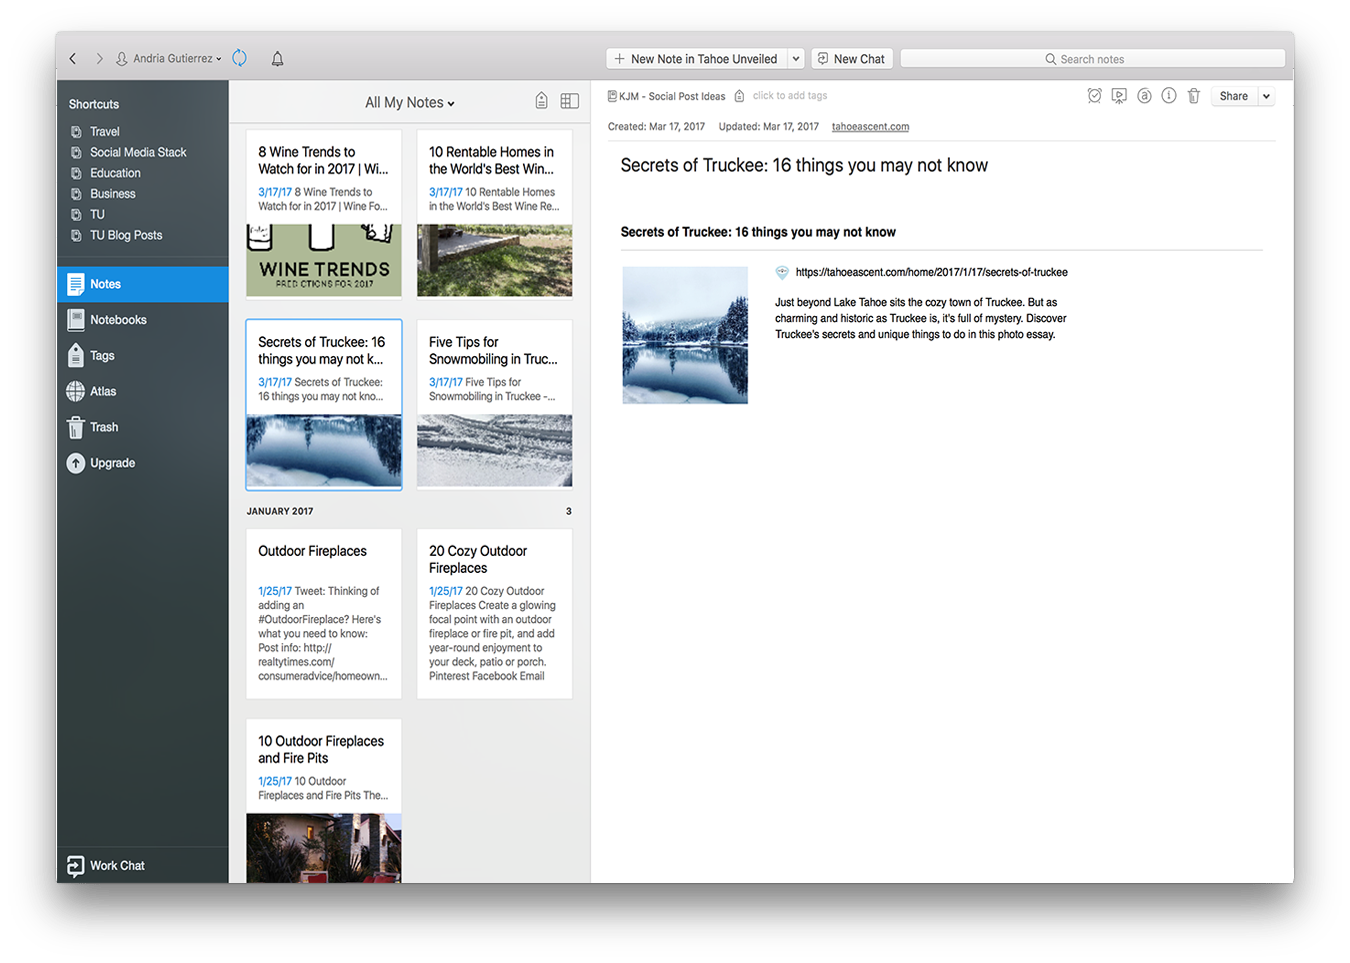Image resolution: width=1350 pixels, height=963 pixels.
Task: Go back with the left arrow
Action: (x=73, y=59)
